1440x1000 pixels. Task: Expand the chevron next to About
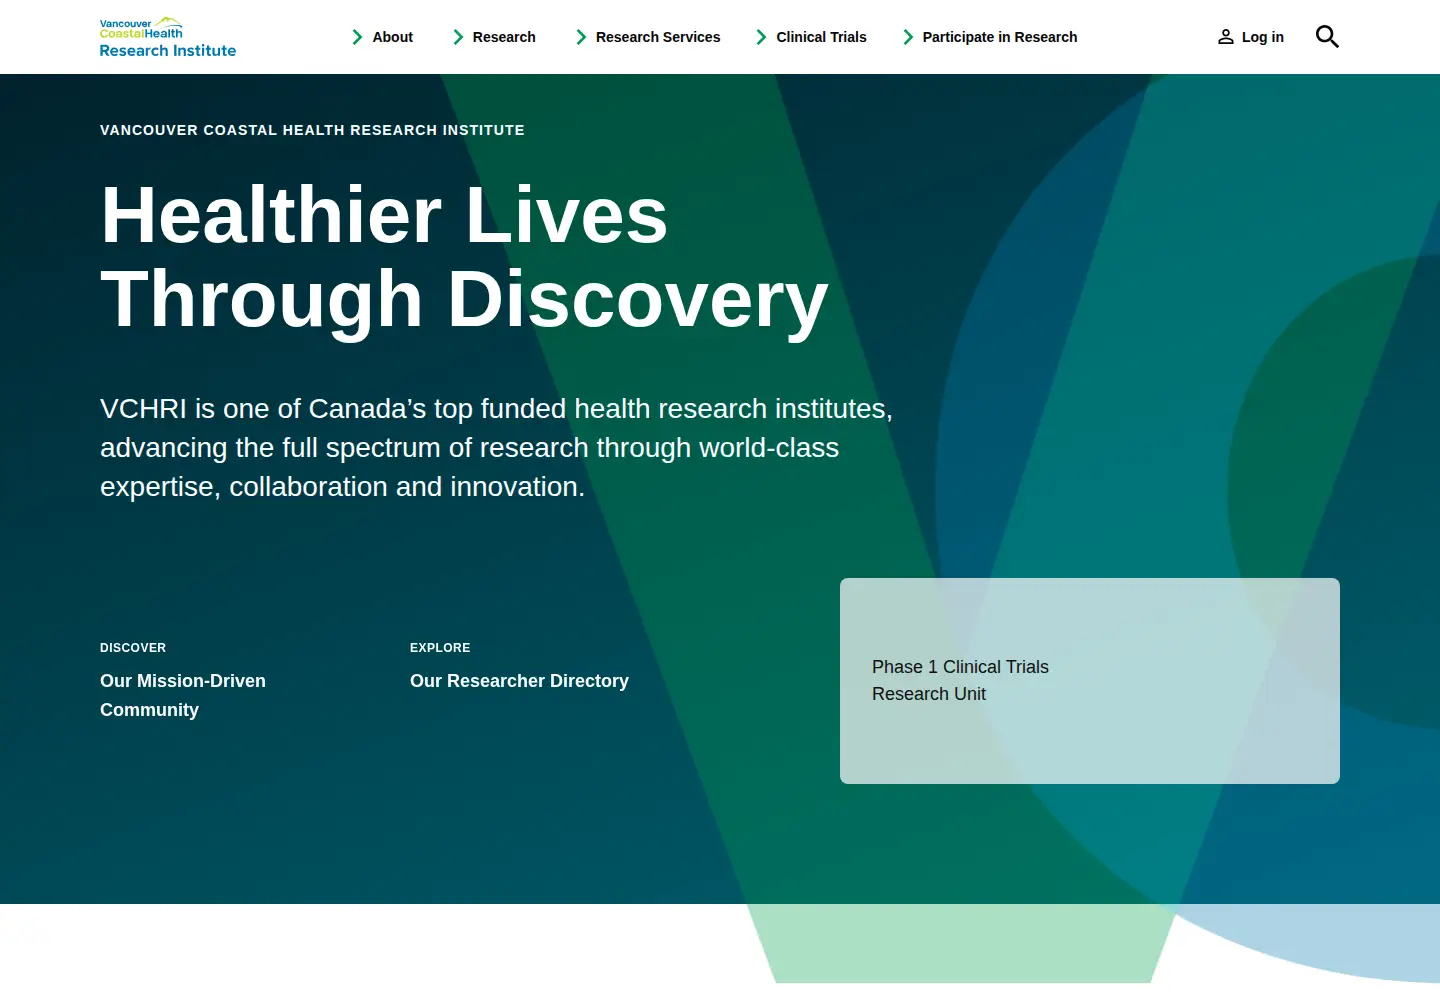(357, 37)
